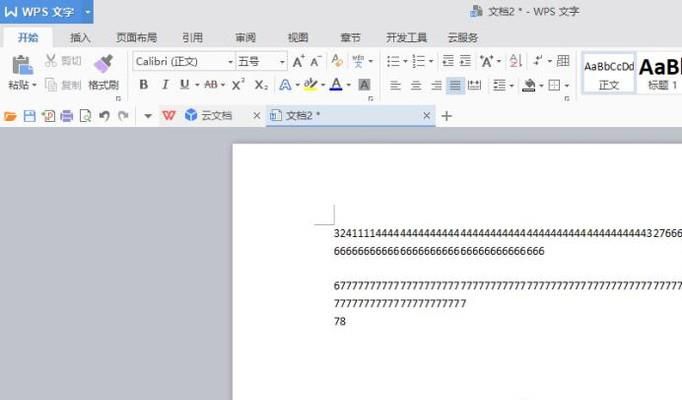The width and height of the screenshot is (682, 400).
Task: Close the 文档2 document tab
Action: [427, 116]
